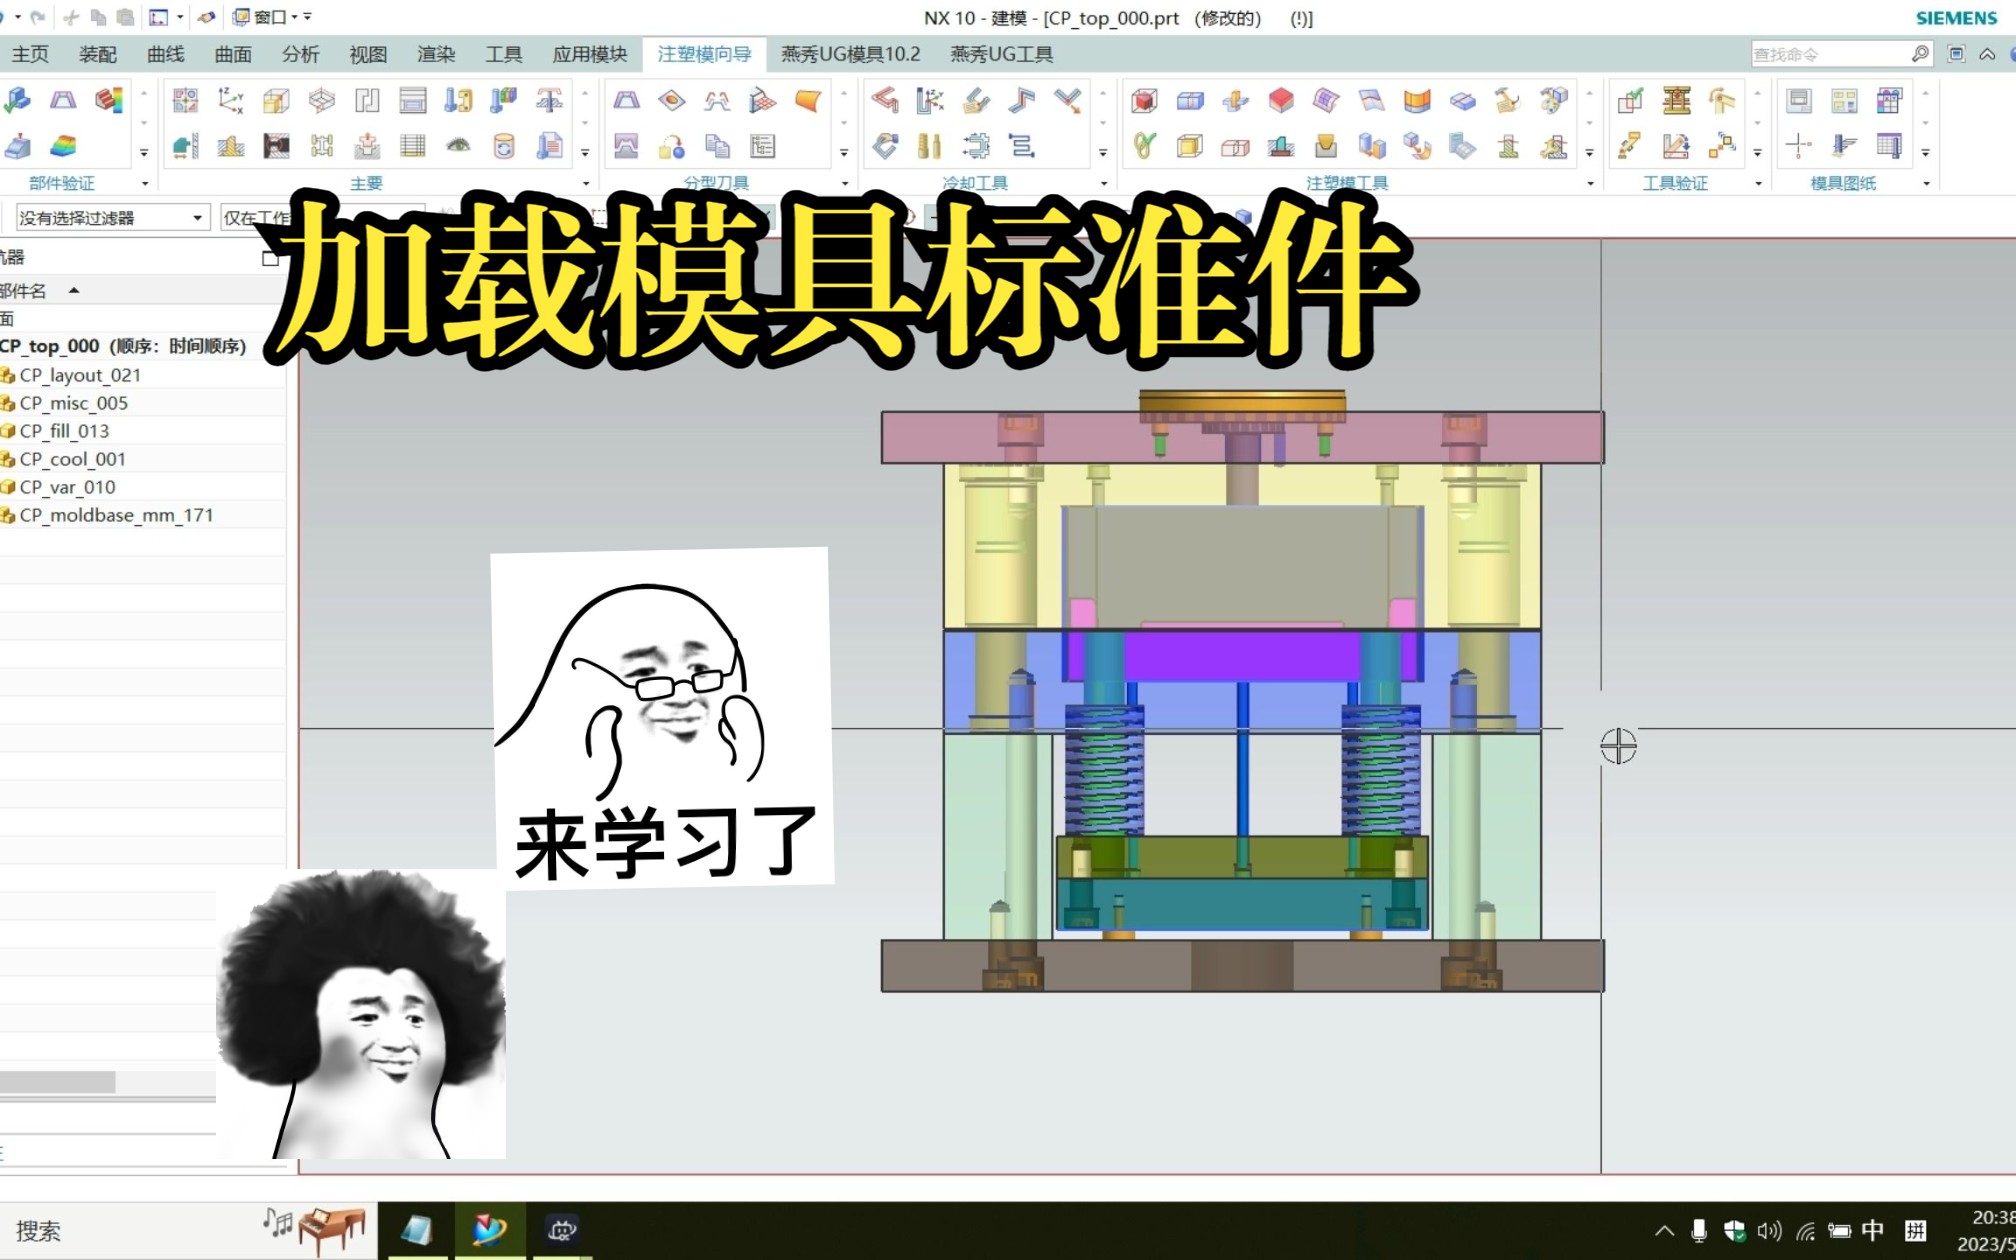Screen dimensions: 2016x1260
Task: Expand the 主要 group options arrow
Action: coord(586,183)
